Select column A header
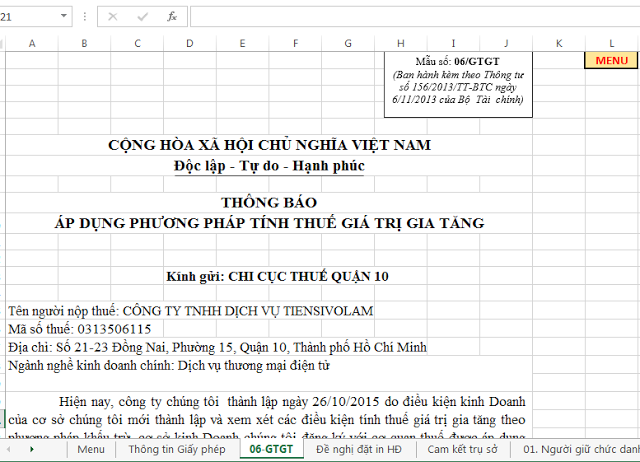This screenshot has height=462, width=640. [x=32, y=43]
